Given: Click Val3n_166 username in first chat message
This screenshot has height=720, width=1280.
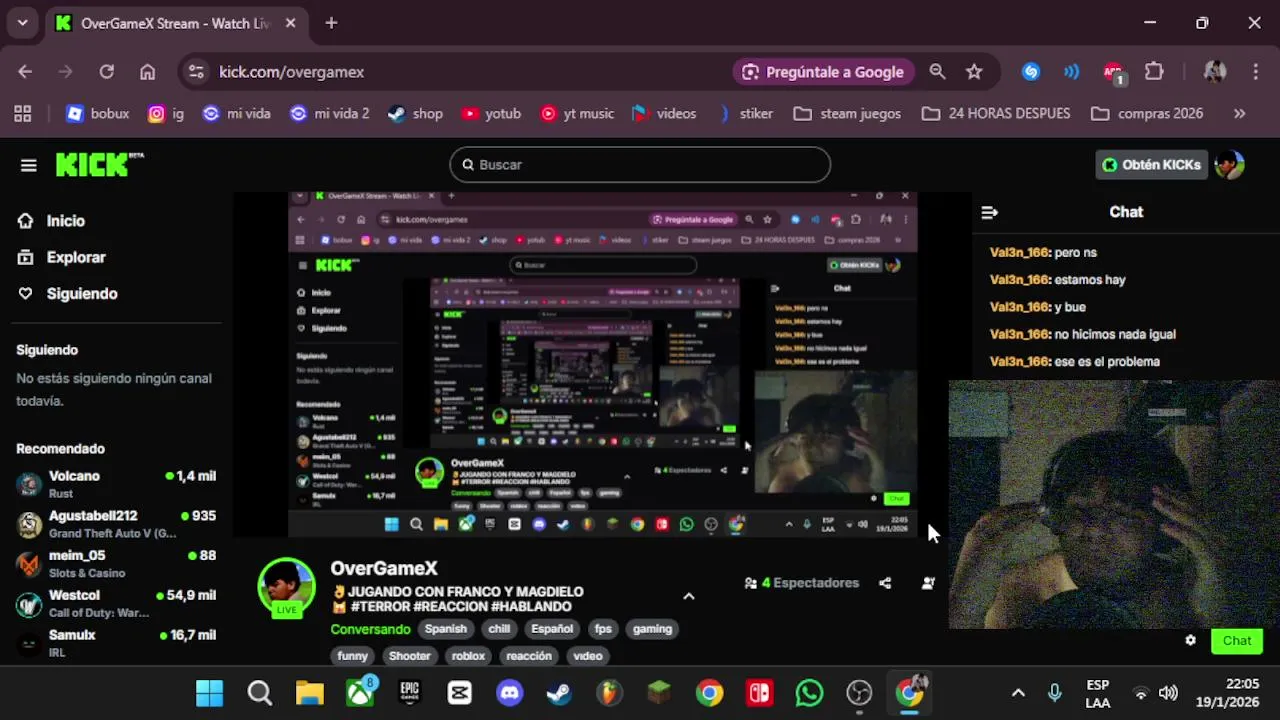Looking at the screenshot, I should coord(1019,253).
